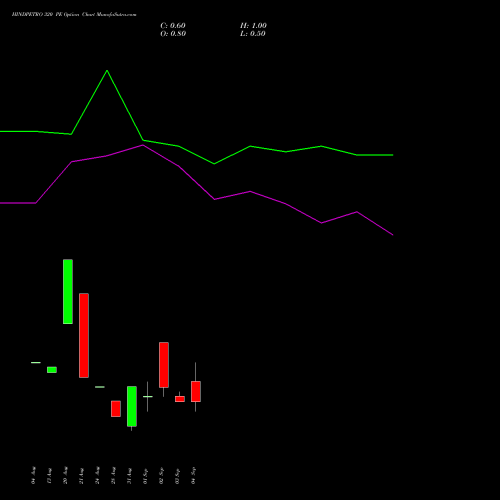The image size is (500, 500).
Task: Select the tall green candle for 20 Aug
Action: (x=68, y=291)
